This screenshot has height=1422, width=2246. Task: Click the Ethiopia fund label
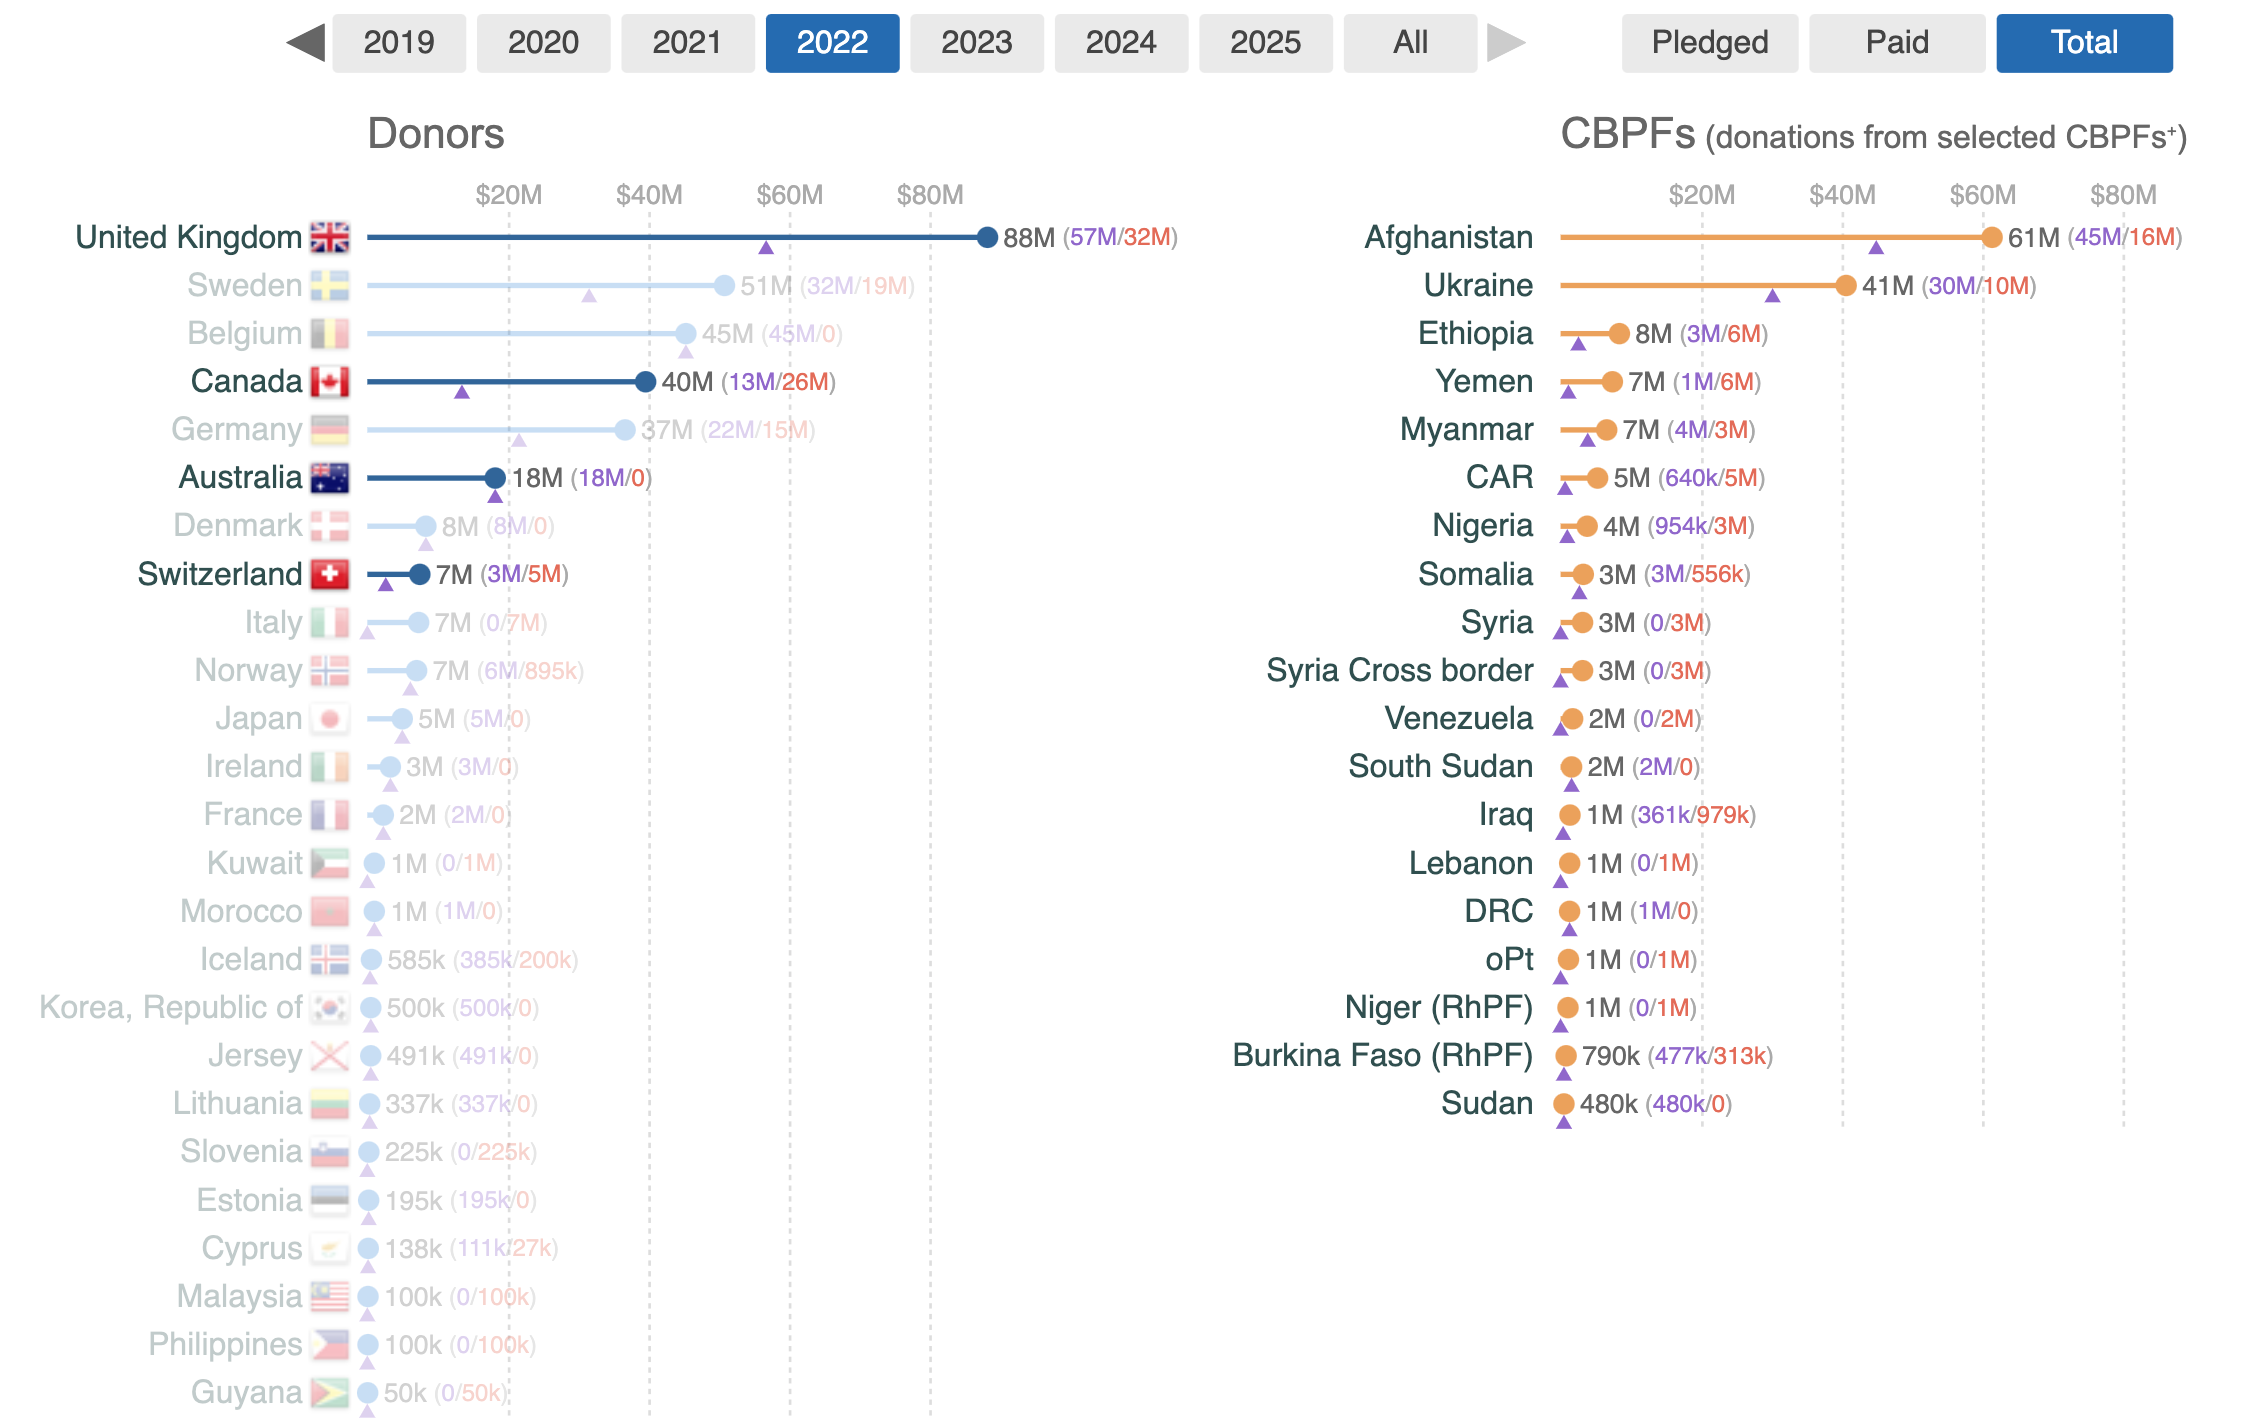click(x=1475, y=333)
